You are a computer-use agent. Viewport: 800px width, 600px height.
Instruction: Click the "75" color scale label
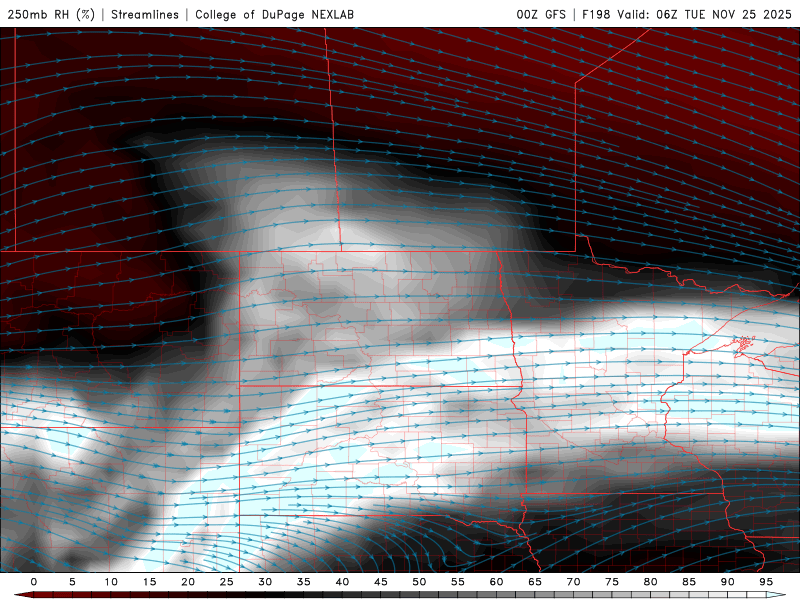point(611,582)
